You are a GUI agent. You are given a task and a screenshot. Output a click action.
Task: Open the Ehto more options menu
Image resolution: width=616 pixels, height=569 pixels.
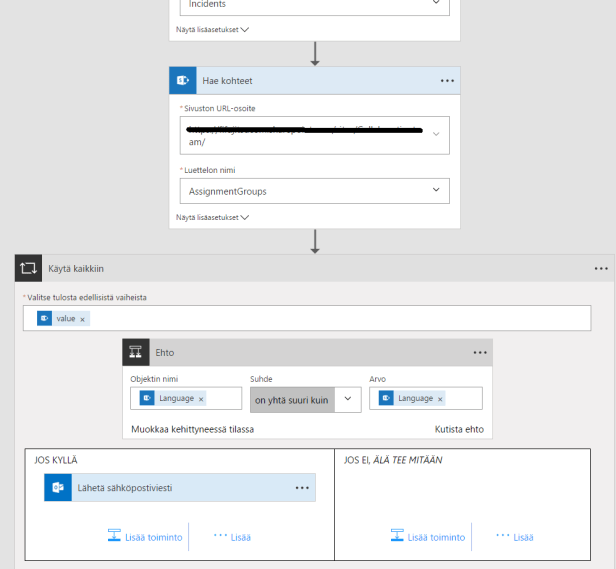click(480, 353)
